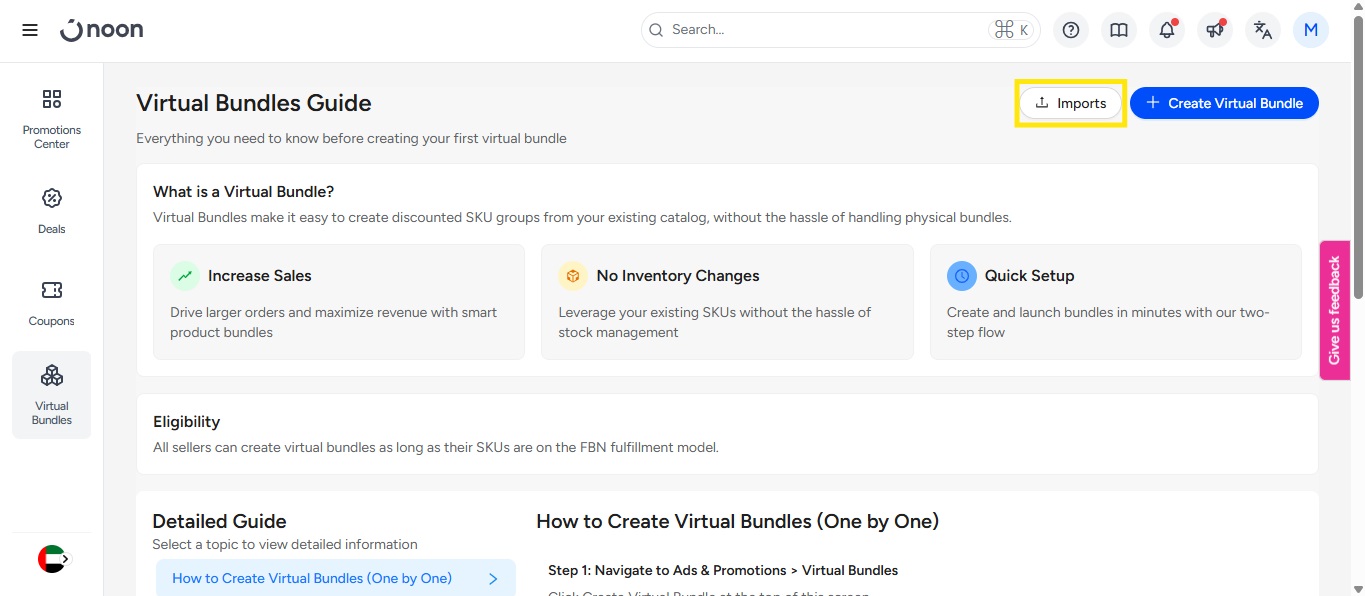Screen dimensions: 1365x596
Task: Open the notifications bell
Action: (x=1167, y=30)
